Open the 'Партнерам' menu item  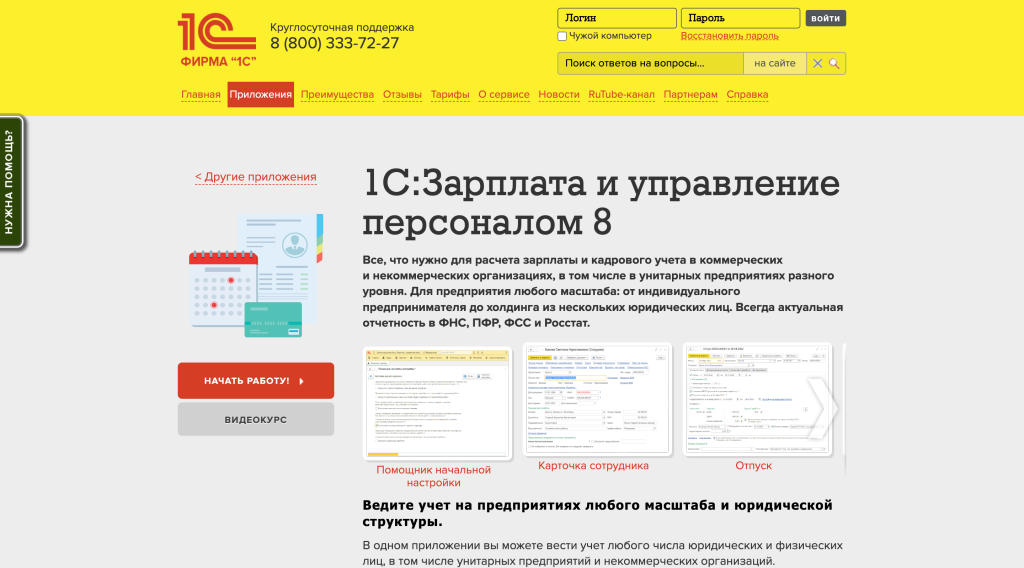click(690, 95)
